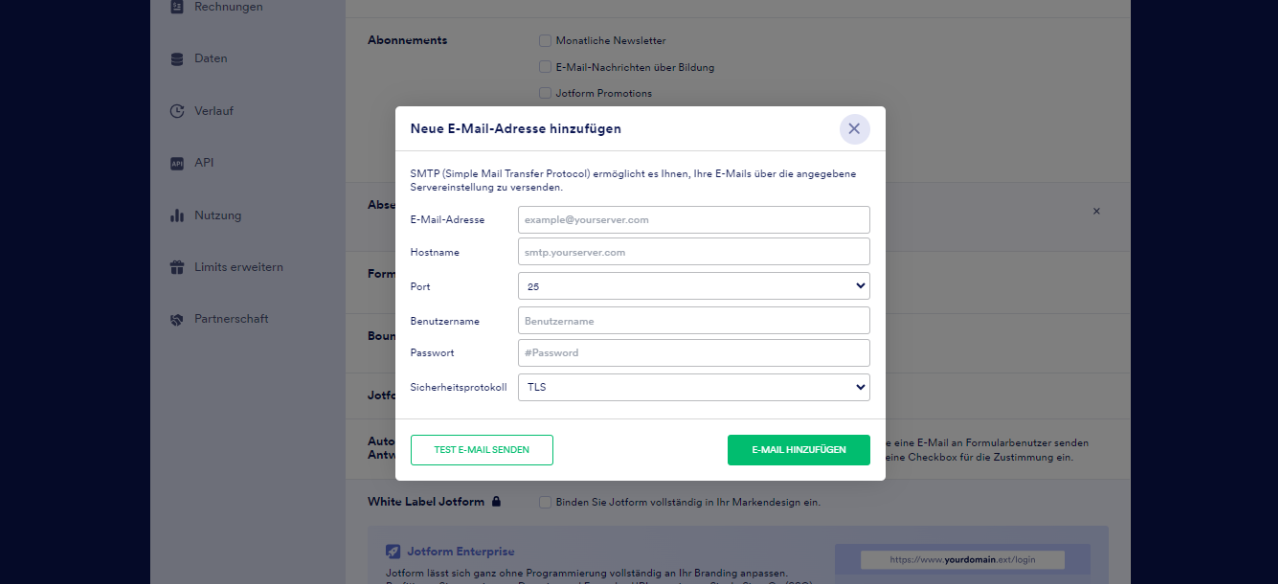Toggle E-Mail-Nachrichten über Bildung checkbox
The width and height of the screenshot is (1278, 584).
[545, 67]
